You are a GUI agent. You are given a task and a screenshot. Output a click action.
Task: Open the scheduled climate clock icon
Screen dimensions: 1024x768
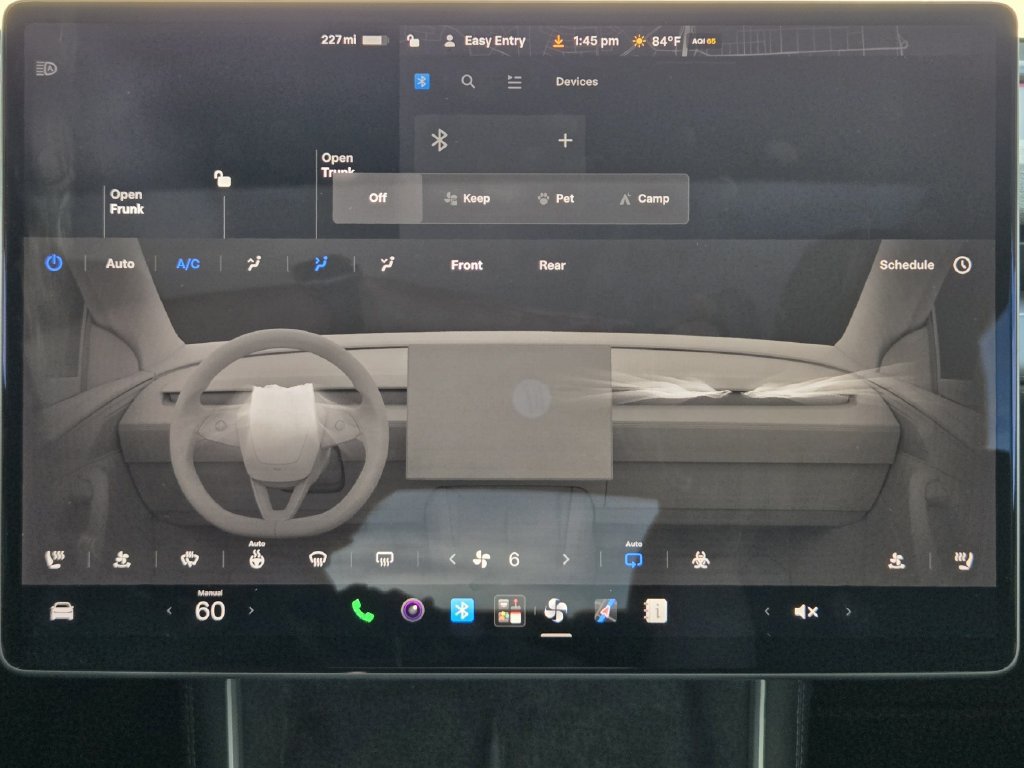point(962,264)
